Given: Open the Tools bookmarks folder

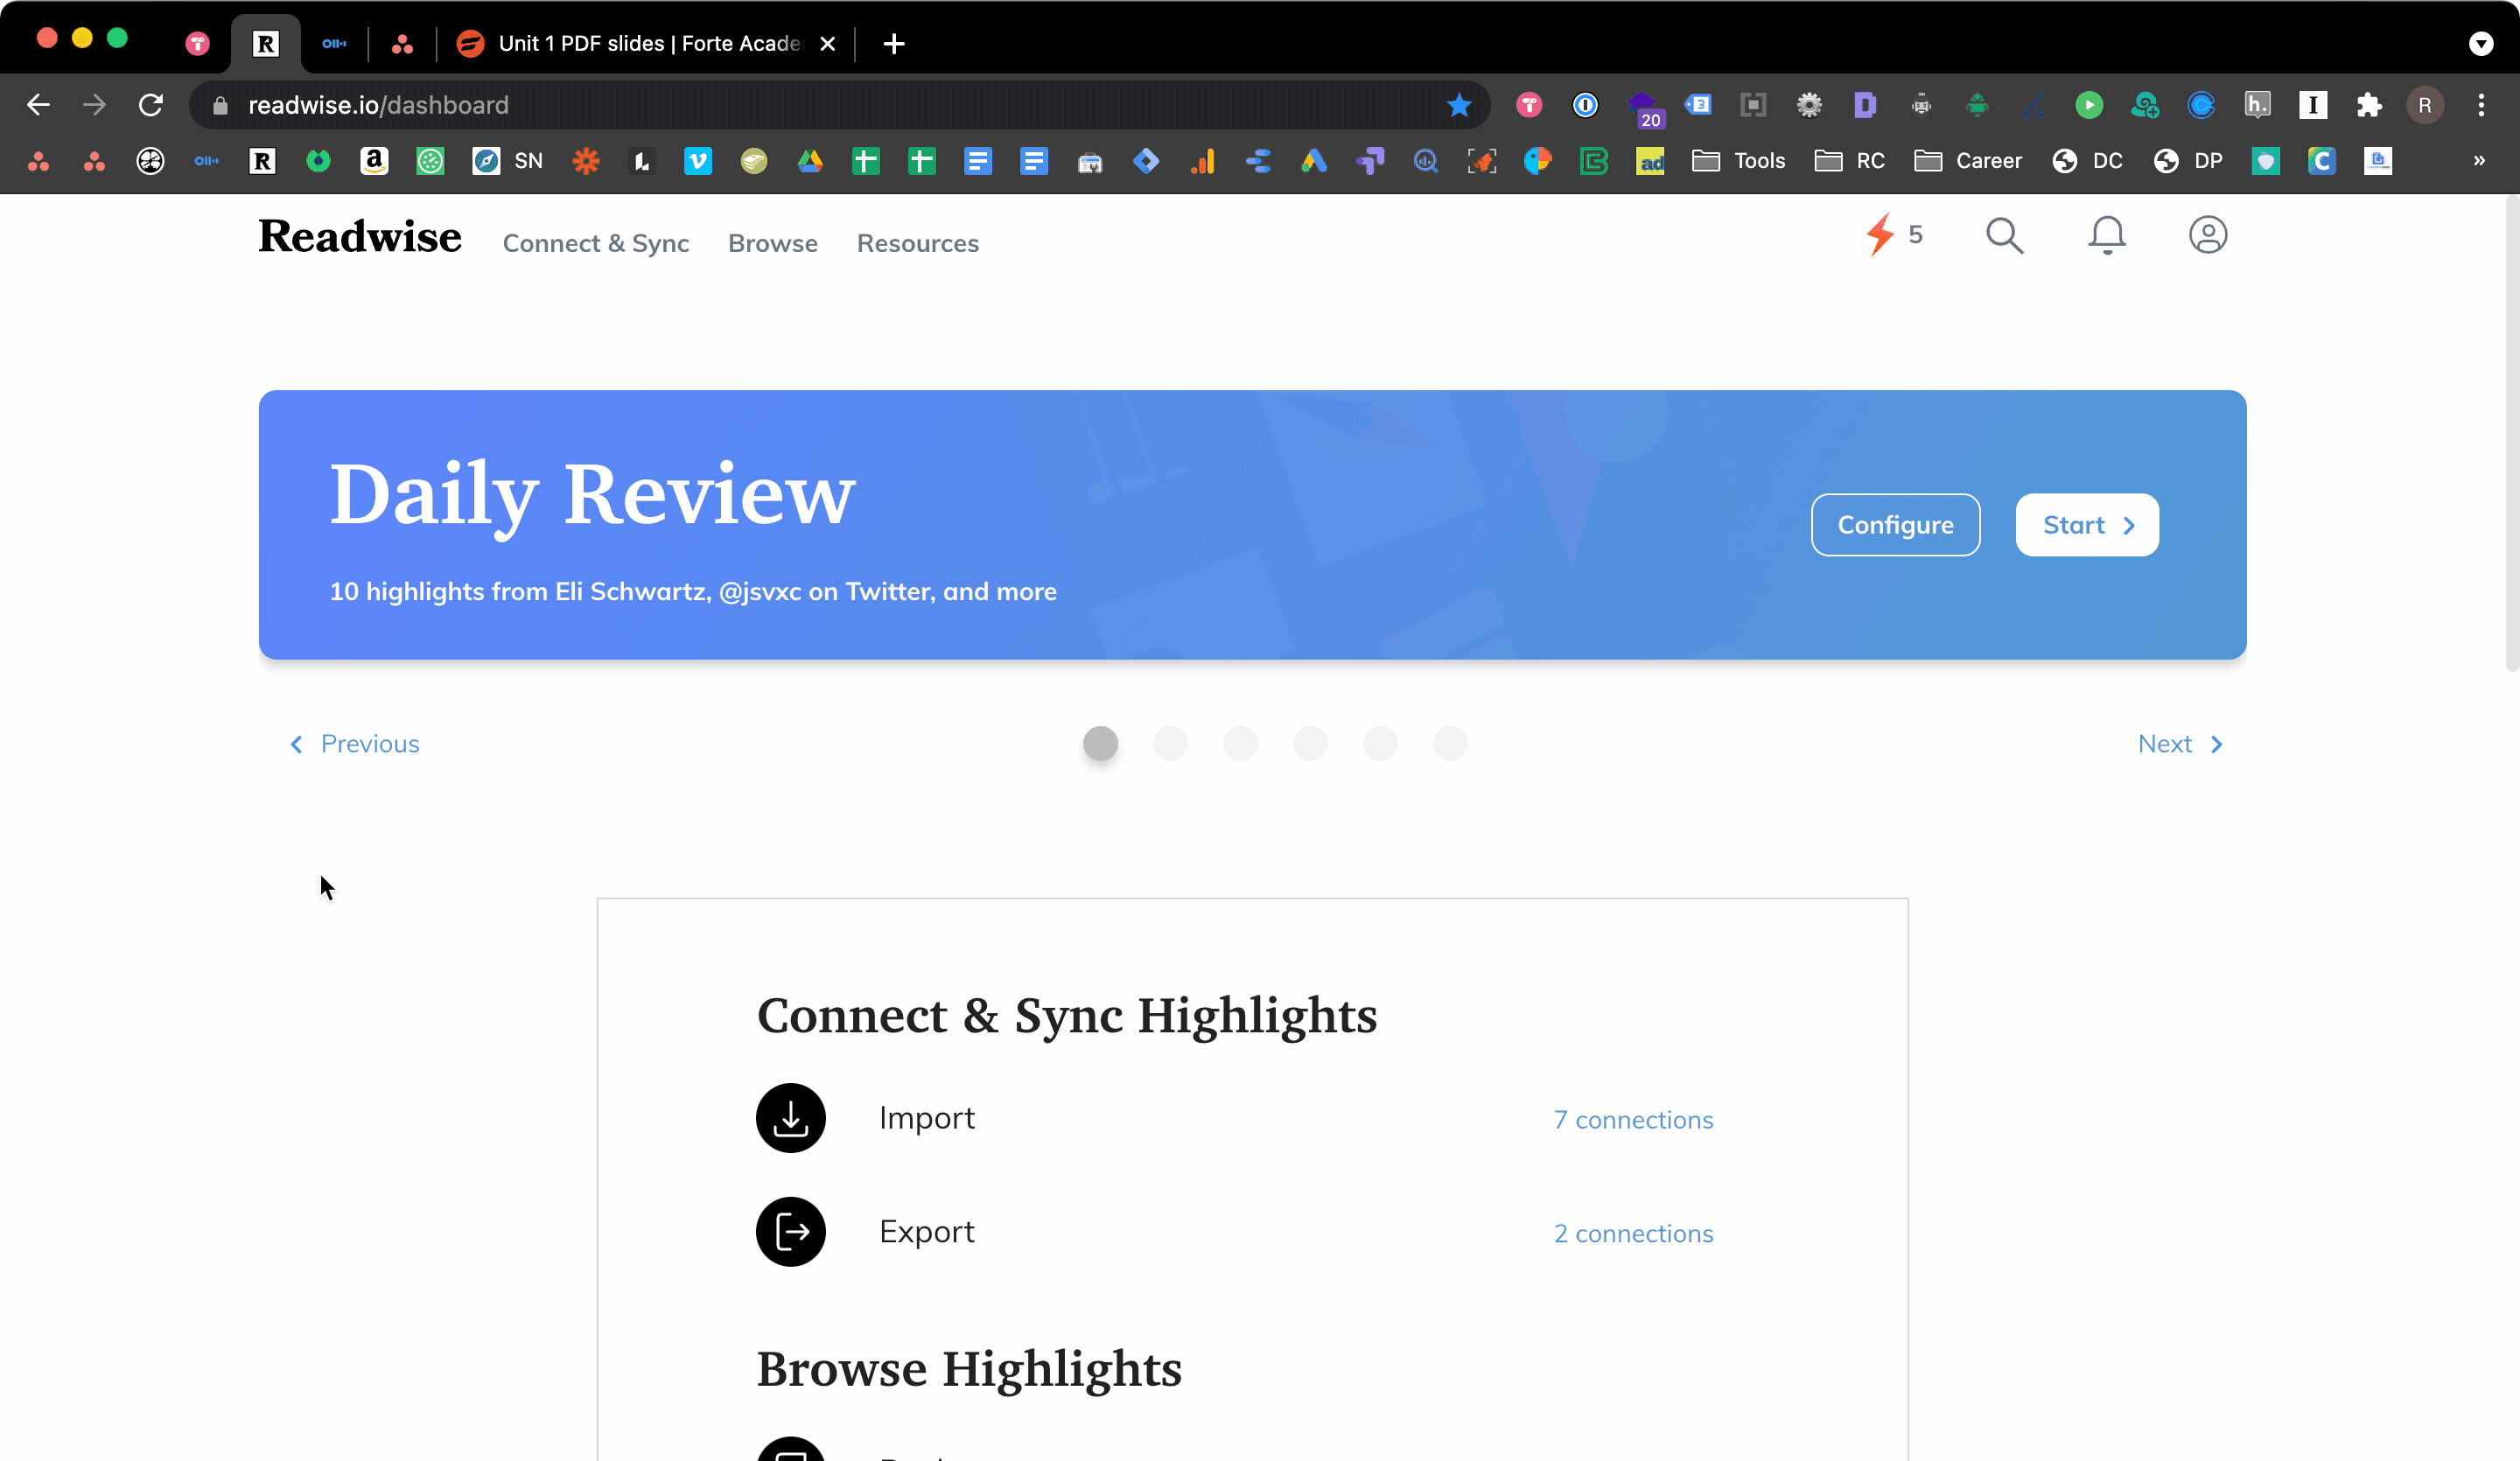Looking at the screenshot, I should pyautogui.click(x=1738, y=161).
